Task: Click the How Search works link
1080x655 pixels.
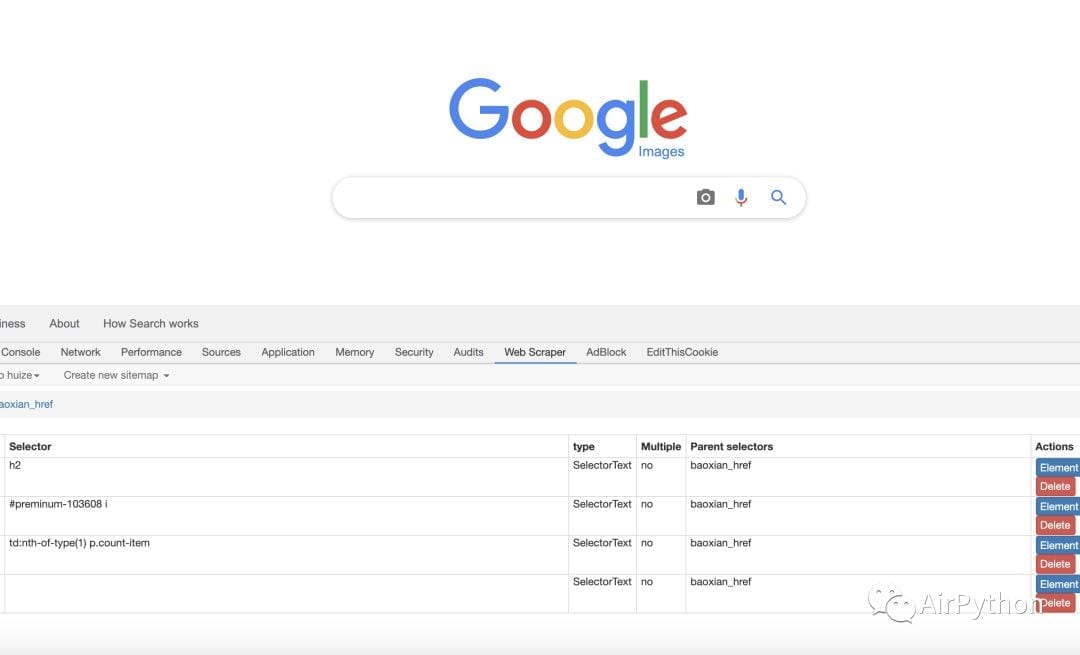Action: 150,323
